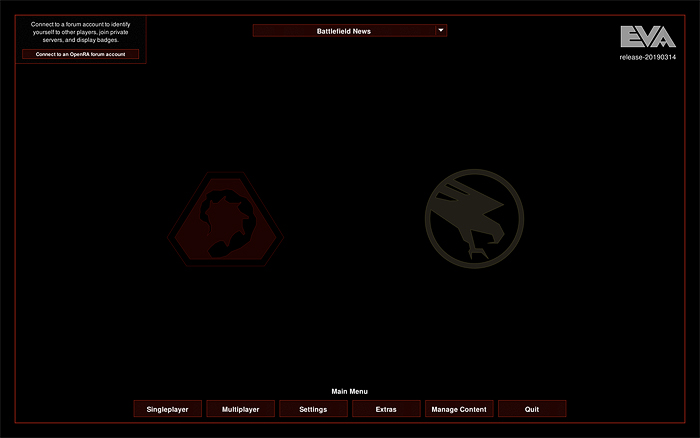This screenshot has height=438, width=700.
Task: Click the letter A in the EVA logo
Action: tap(666, 37)
